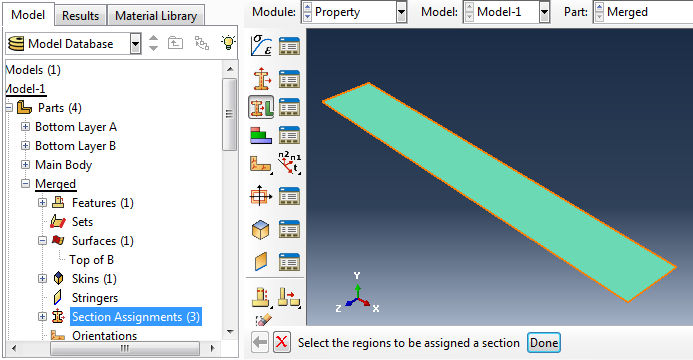
Task: Click the tree hierarchy icon in model tree header
Action: tap(202, 43)
